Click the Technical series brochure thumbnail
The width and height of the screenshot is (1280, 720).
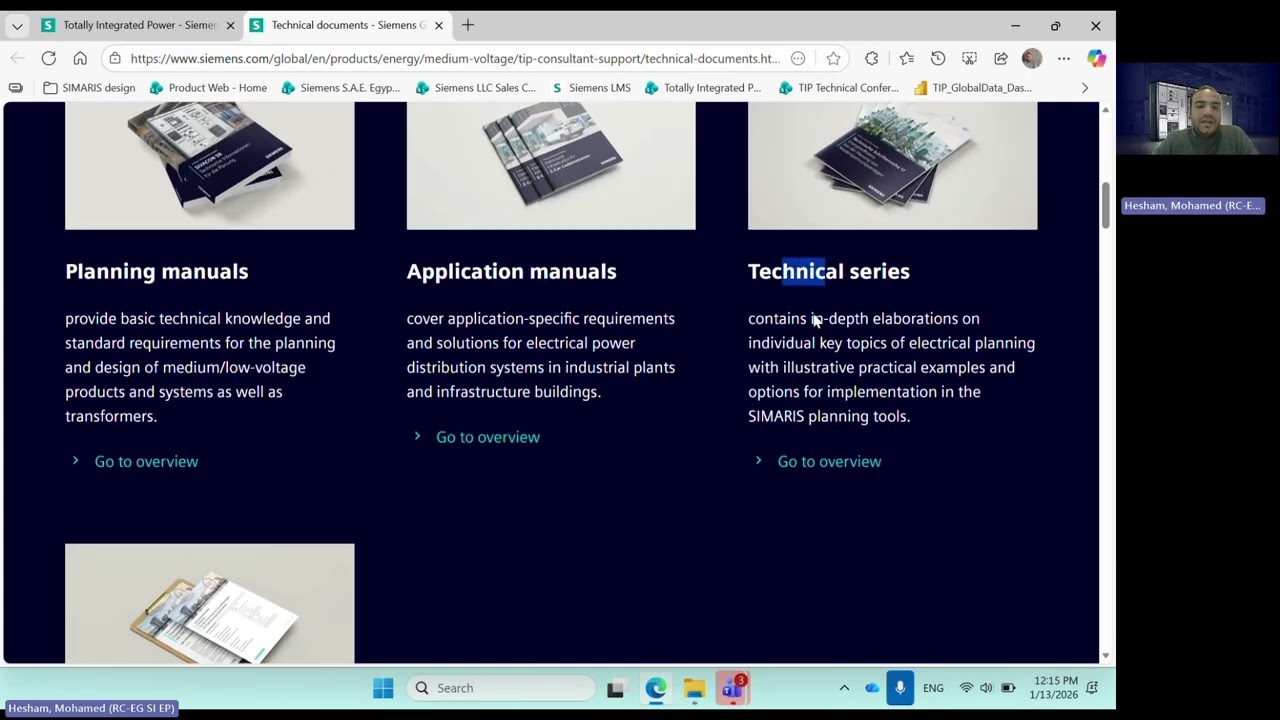(x=893, y=166)
